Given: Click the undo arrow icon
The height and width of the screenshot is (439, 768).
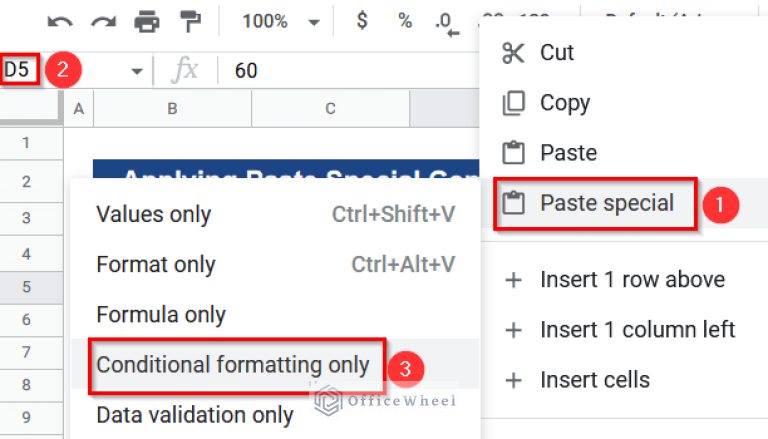Looking at the screenshot, I should [x=60, y=21].
